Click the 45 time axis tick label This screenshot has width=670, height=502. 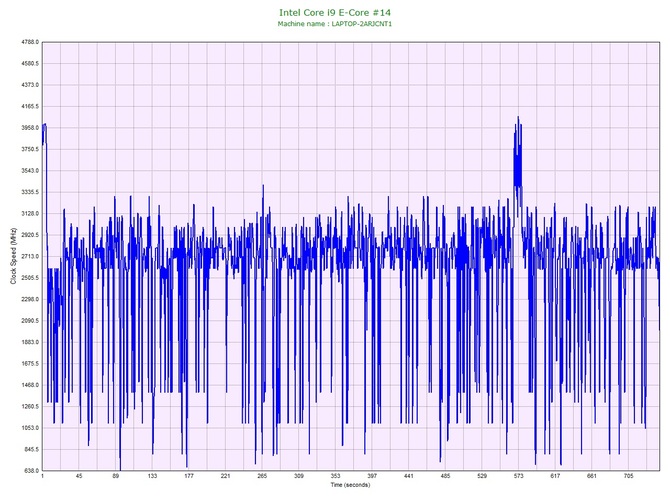point(79,476)
